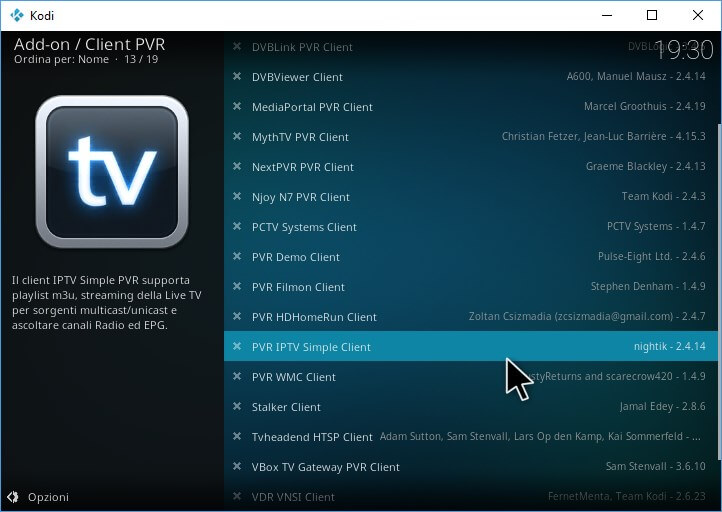Click the Kodi logo in title bar
This screenshot has height=512, width=722.
[17, 15]
